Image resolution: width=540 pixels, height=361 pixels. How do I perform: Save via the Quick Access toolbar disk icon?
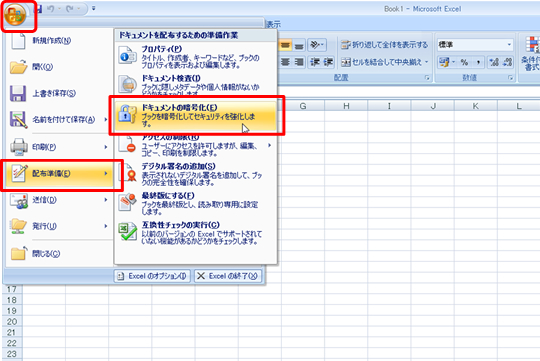pyautogui.click(x=39, y=9)
